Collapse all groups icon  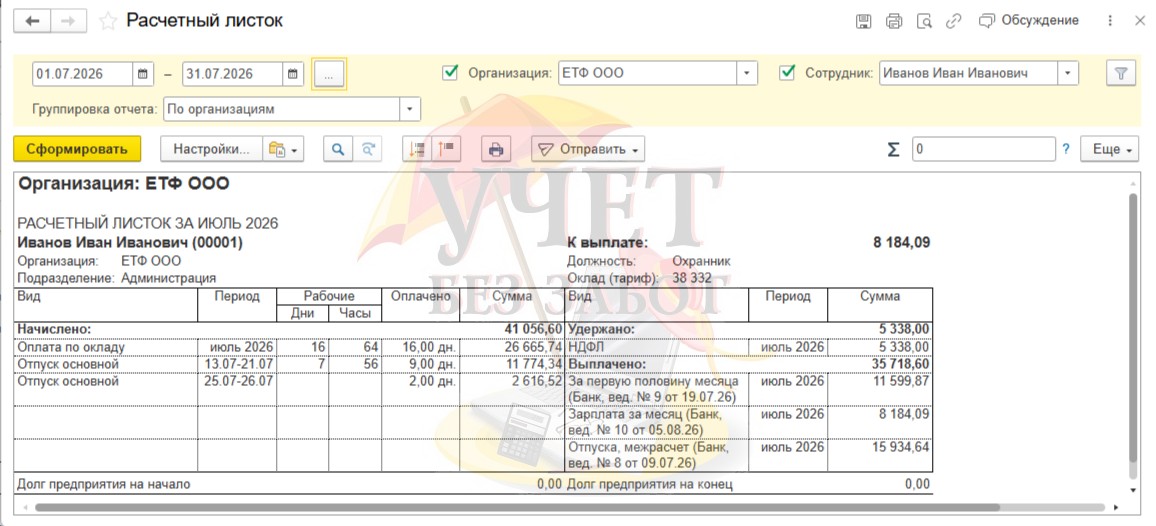pyautogui.click(x=417, y=149)
